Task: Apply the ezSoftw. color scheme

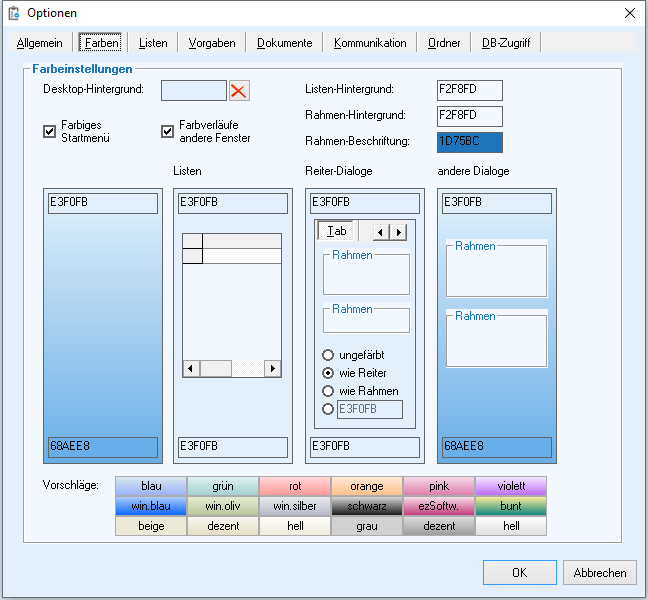Action: point(439,506)
